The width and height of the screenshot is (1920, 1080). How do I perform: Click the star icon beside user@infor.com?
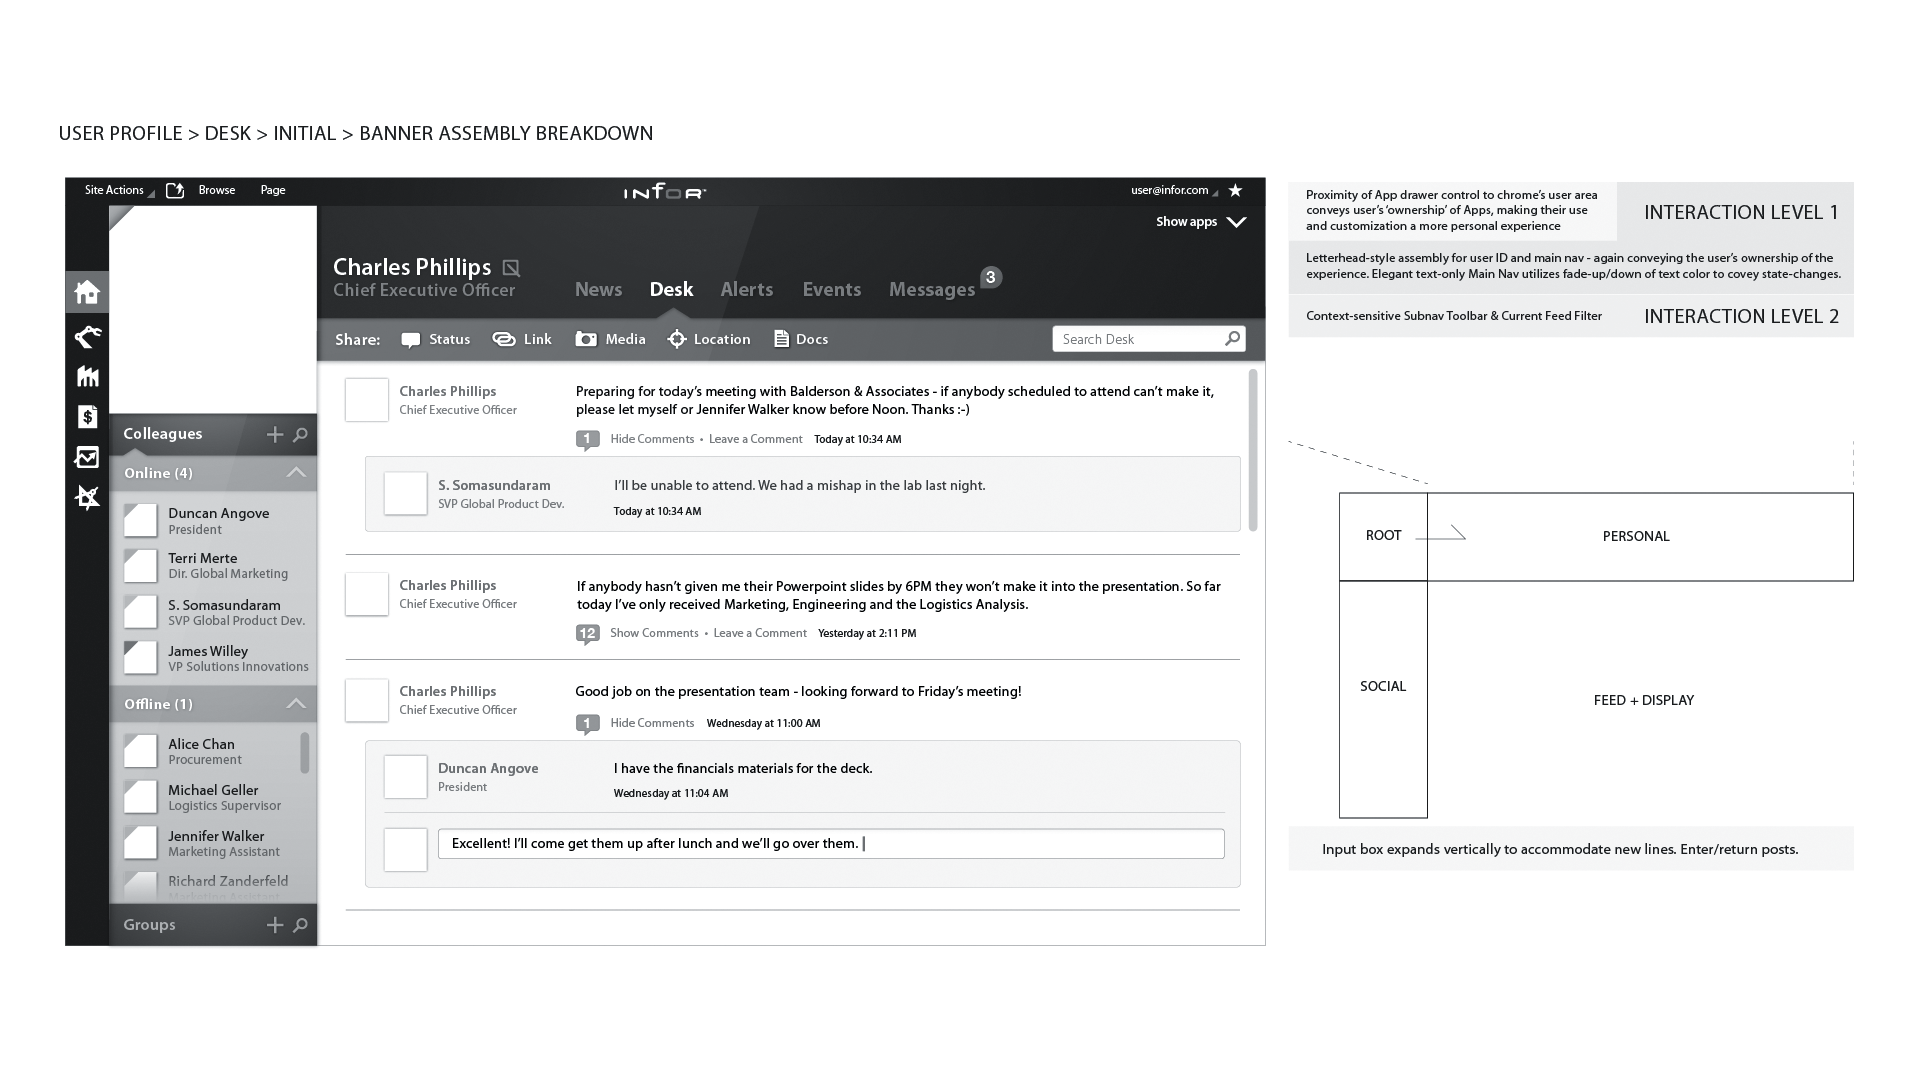(x=1235, y=190)
